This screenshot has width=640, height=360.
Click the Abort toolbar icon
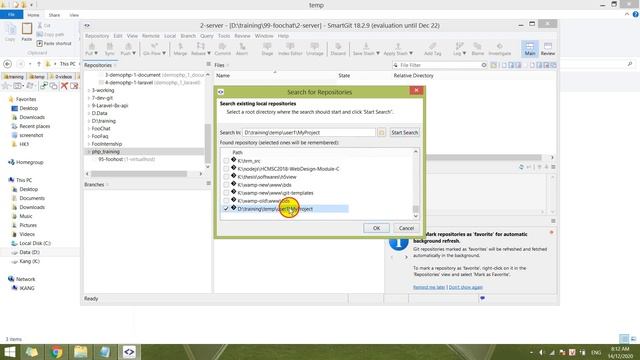242,49
